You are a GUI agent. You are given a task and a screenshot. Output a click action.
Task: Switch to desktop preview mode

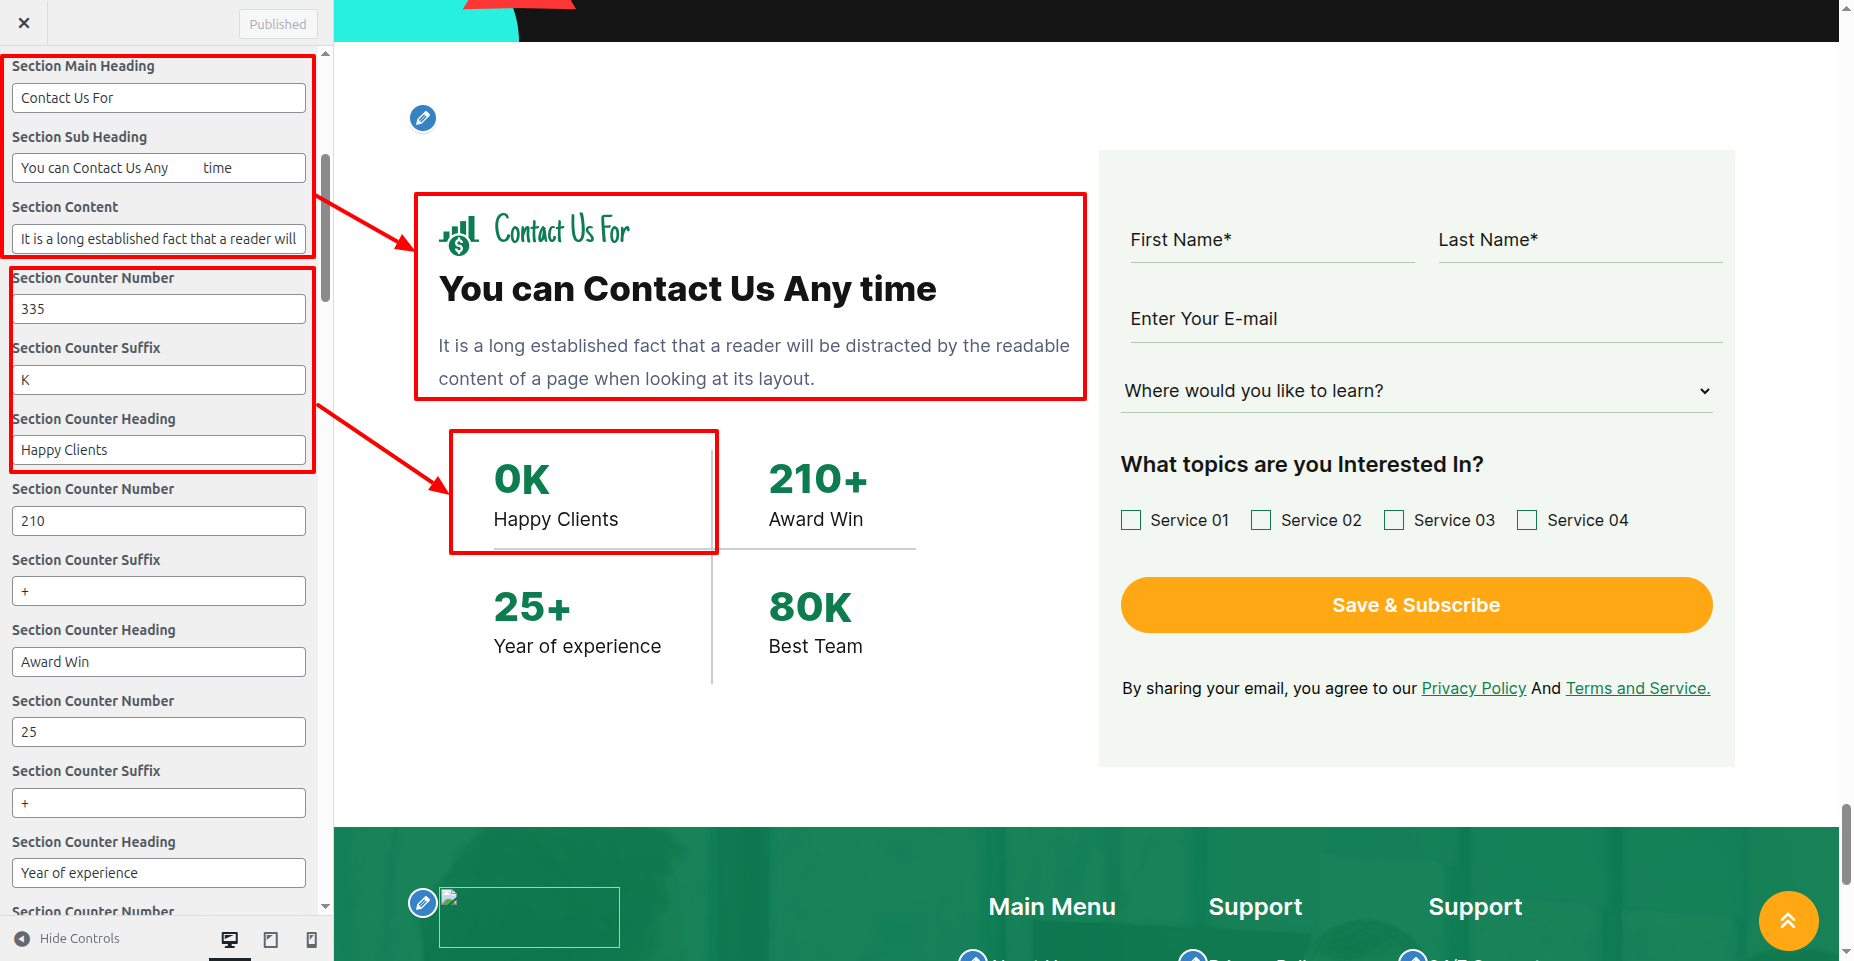tap(230, 939)
